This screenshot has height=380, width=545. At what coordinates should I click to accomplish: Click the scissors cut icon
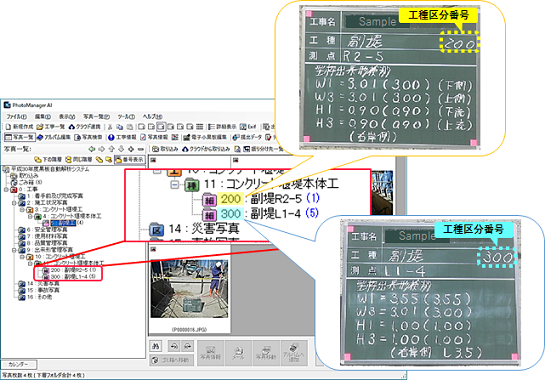tap(110, 127)
